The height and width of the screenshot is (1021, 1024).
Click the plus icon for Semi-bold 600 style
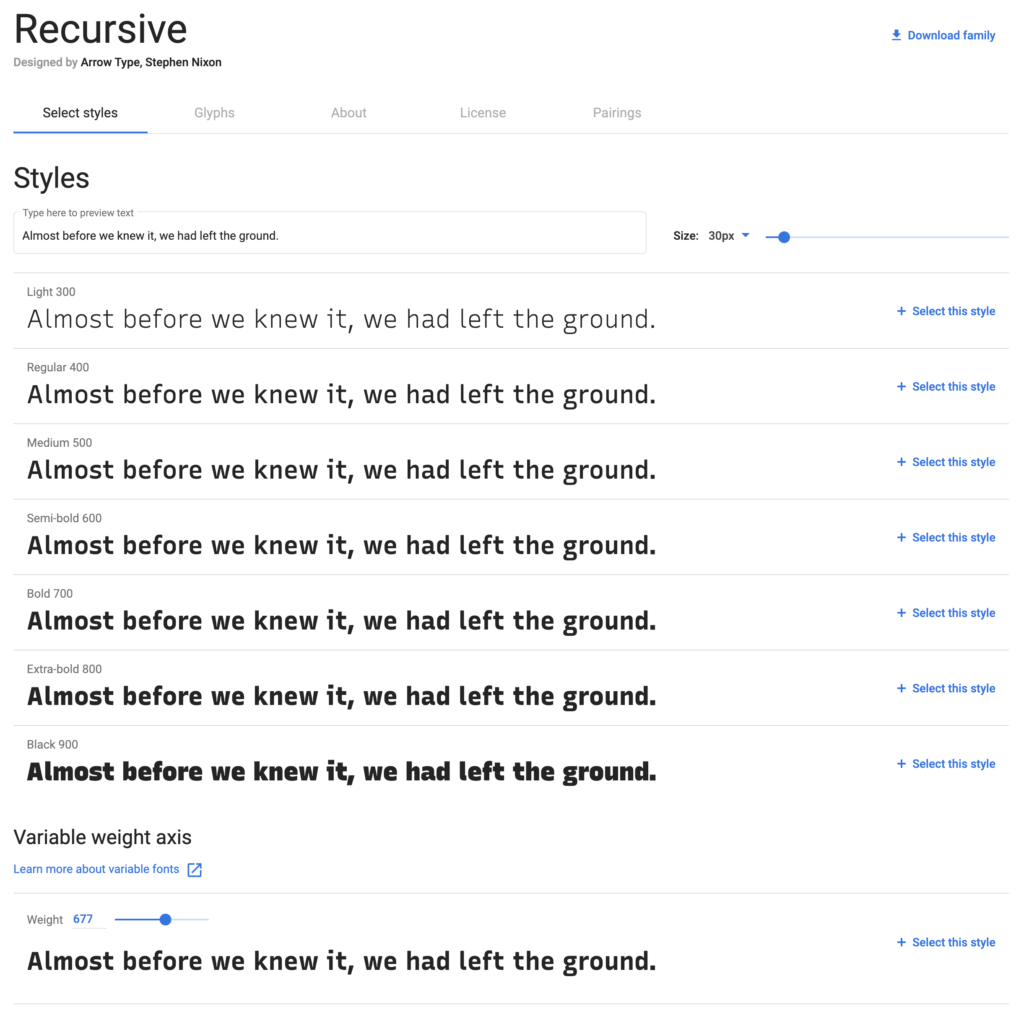[x=901, y=538]
